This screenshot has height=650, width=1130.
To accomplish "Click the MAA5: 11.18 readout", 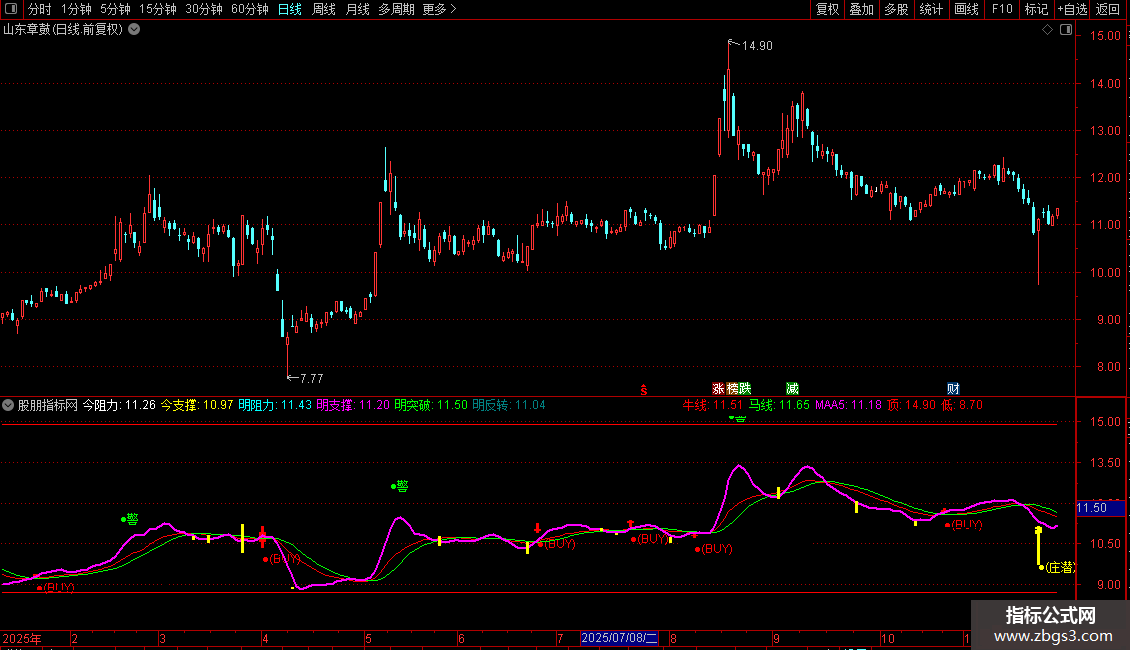I will coord(848,405).
